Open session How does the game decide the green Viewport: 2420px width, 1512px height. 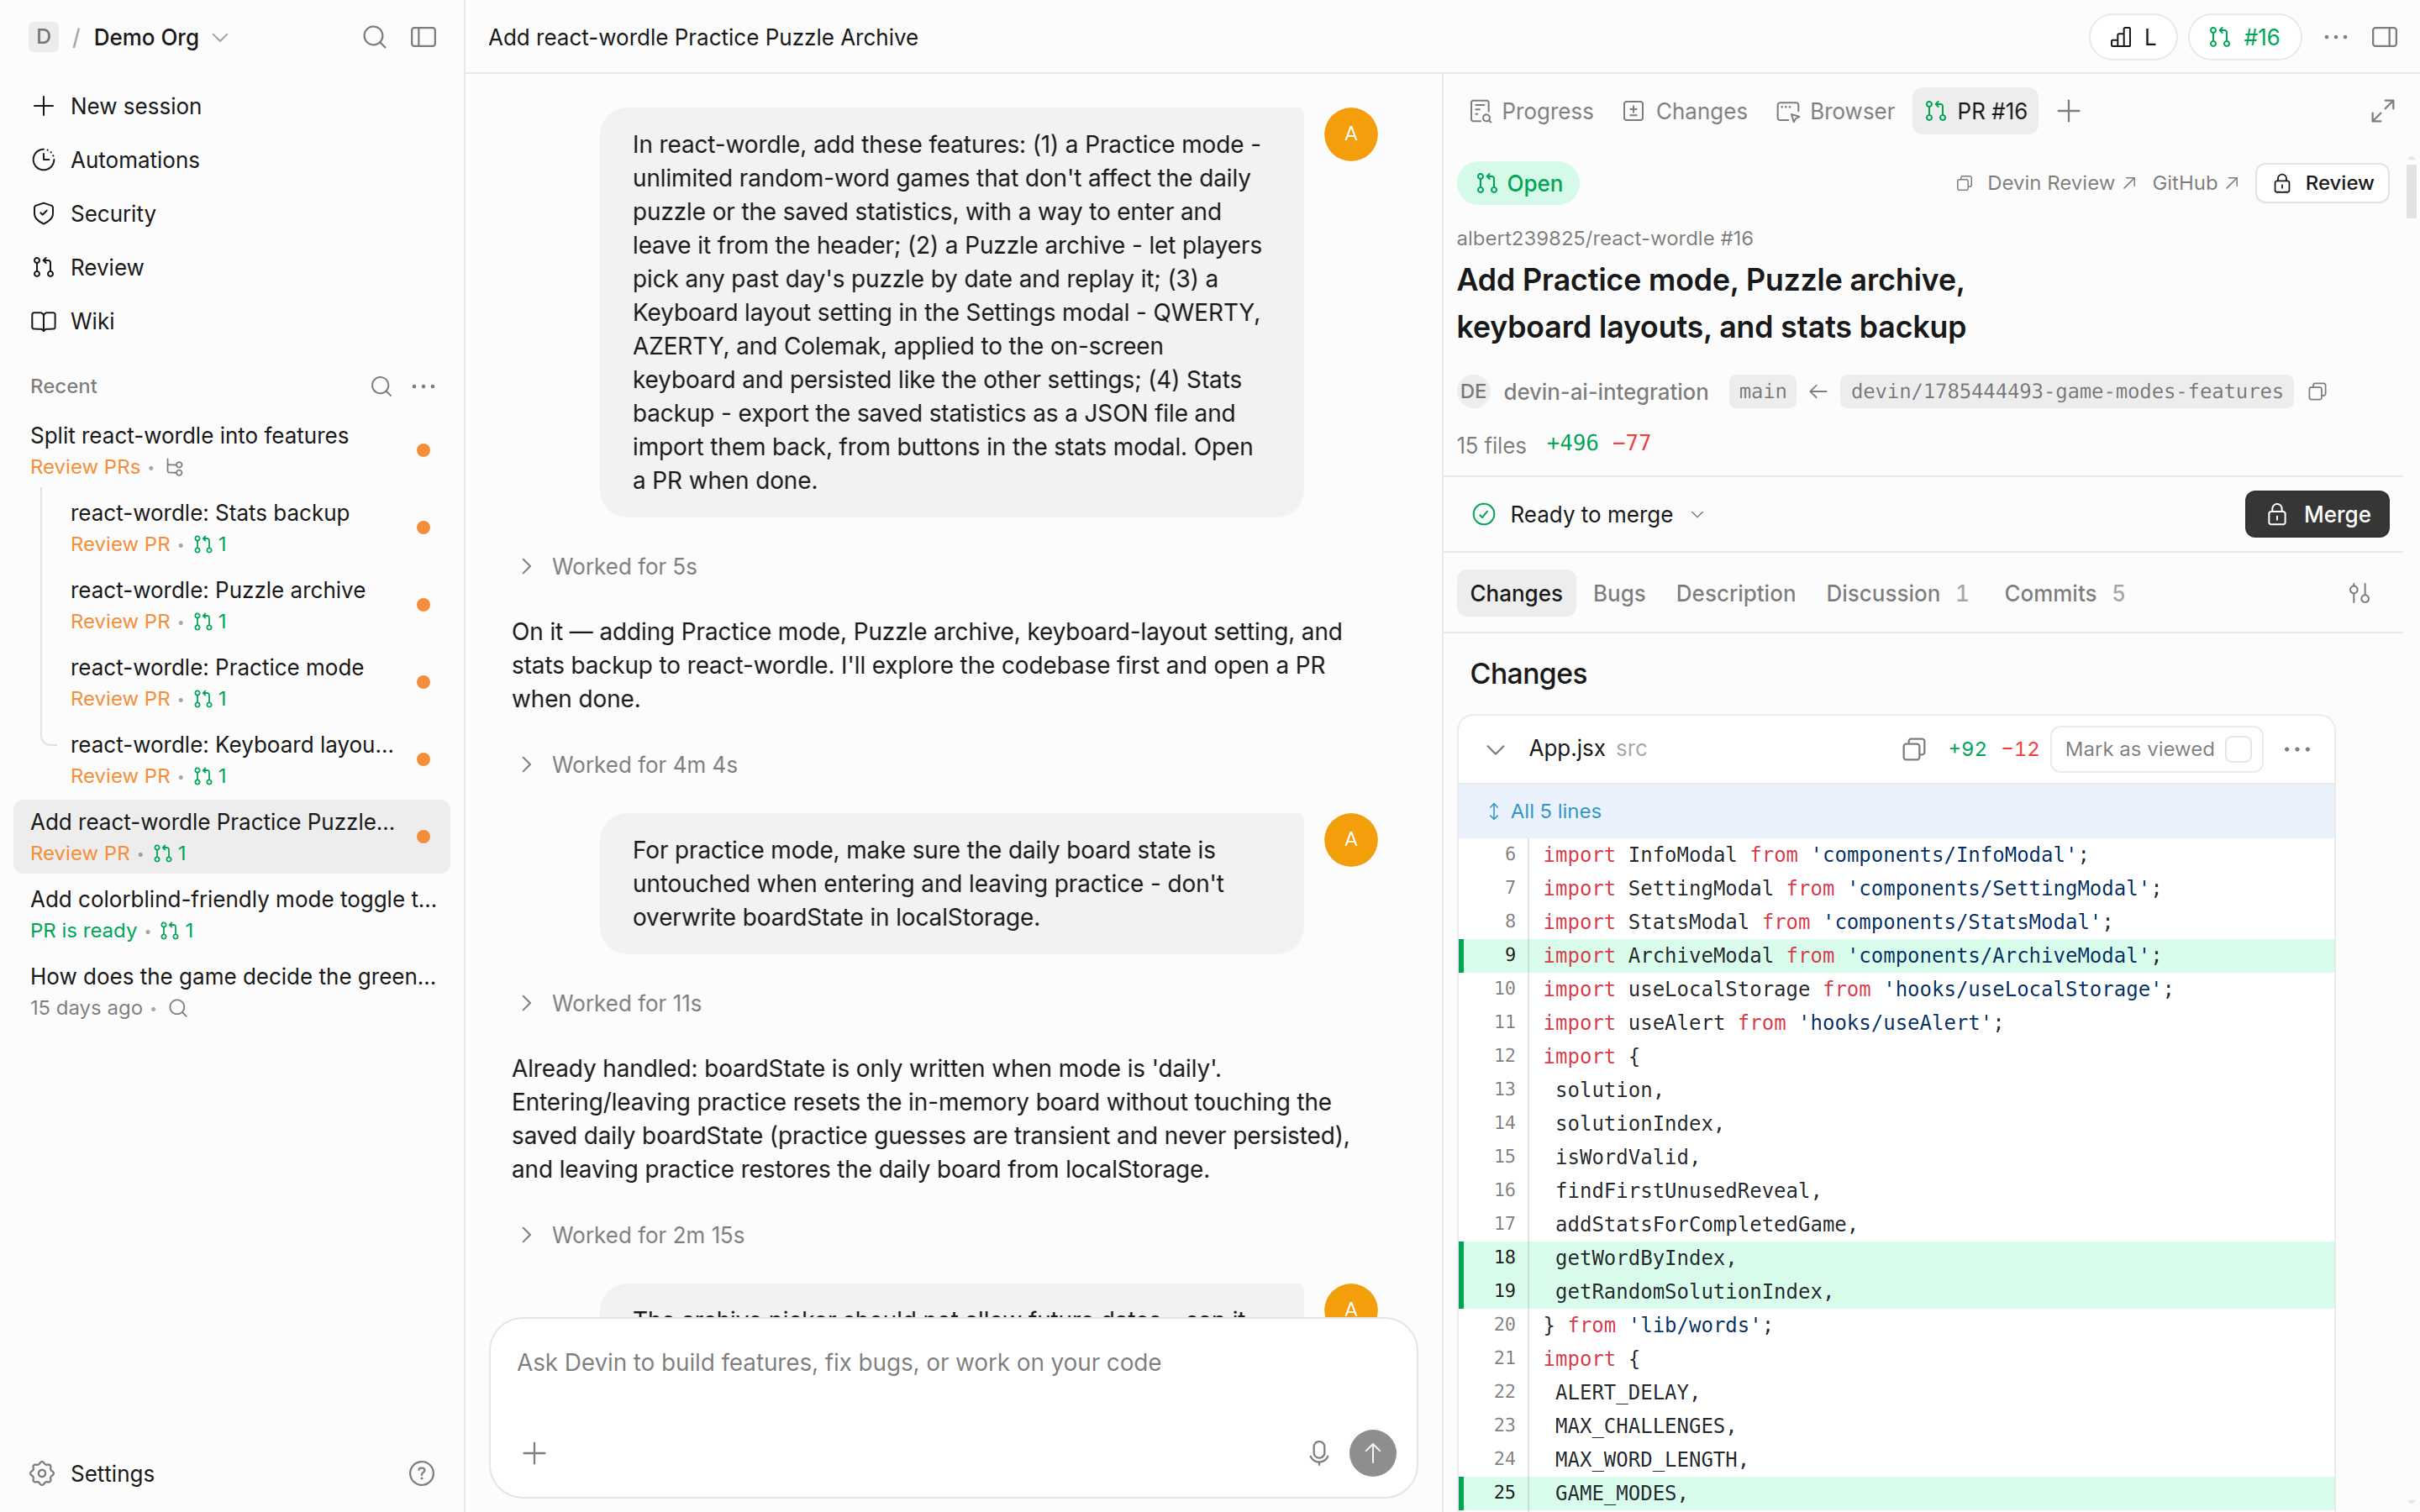pyautogui.click(x=231, y=991)
